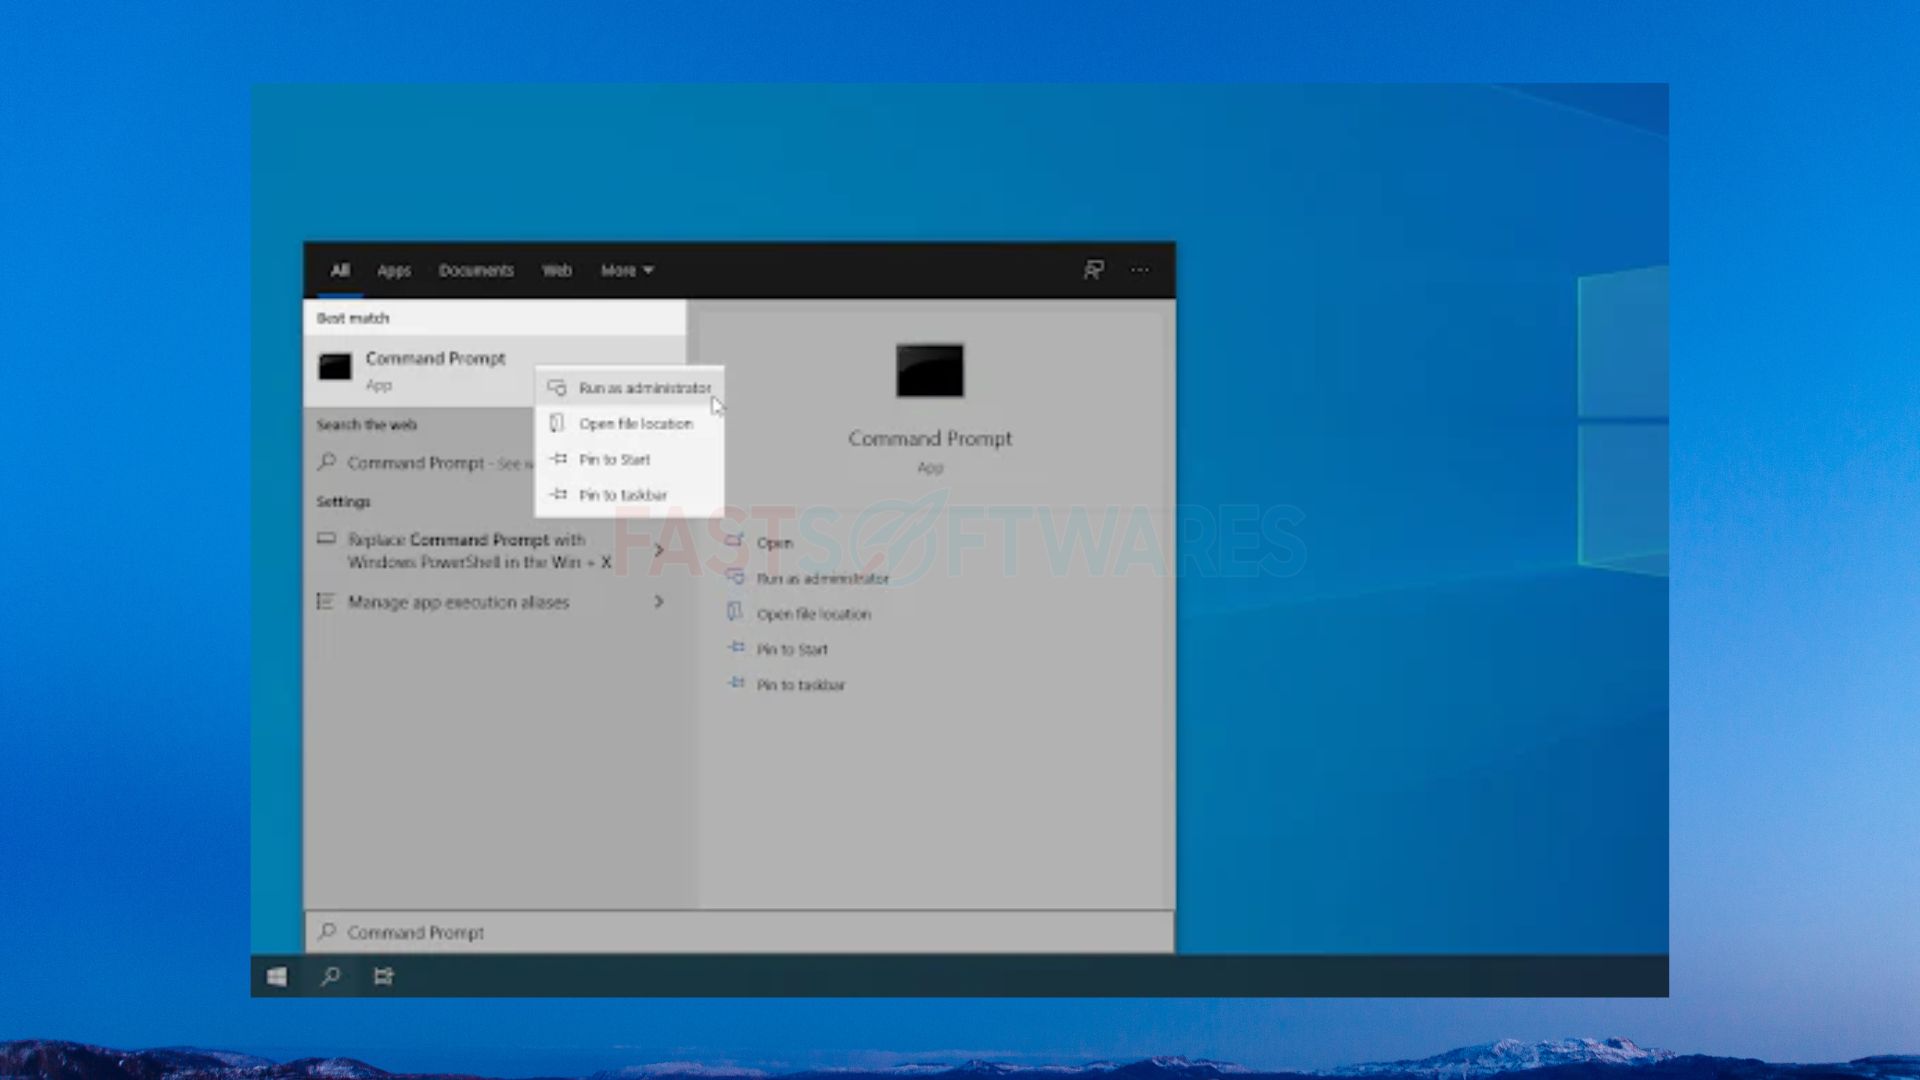Click the web search magnifier icon beside Command Prompt
Image resolution: width=1920 pixels, height=1080 pixels.
click(x=326, y=462)
